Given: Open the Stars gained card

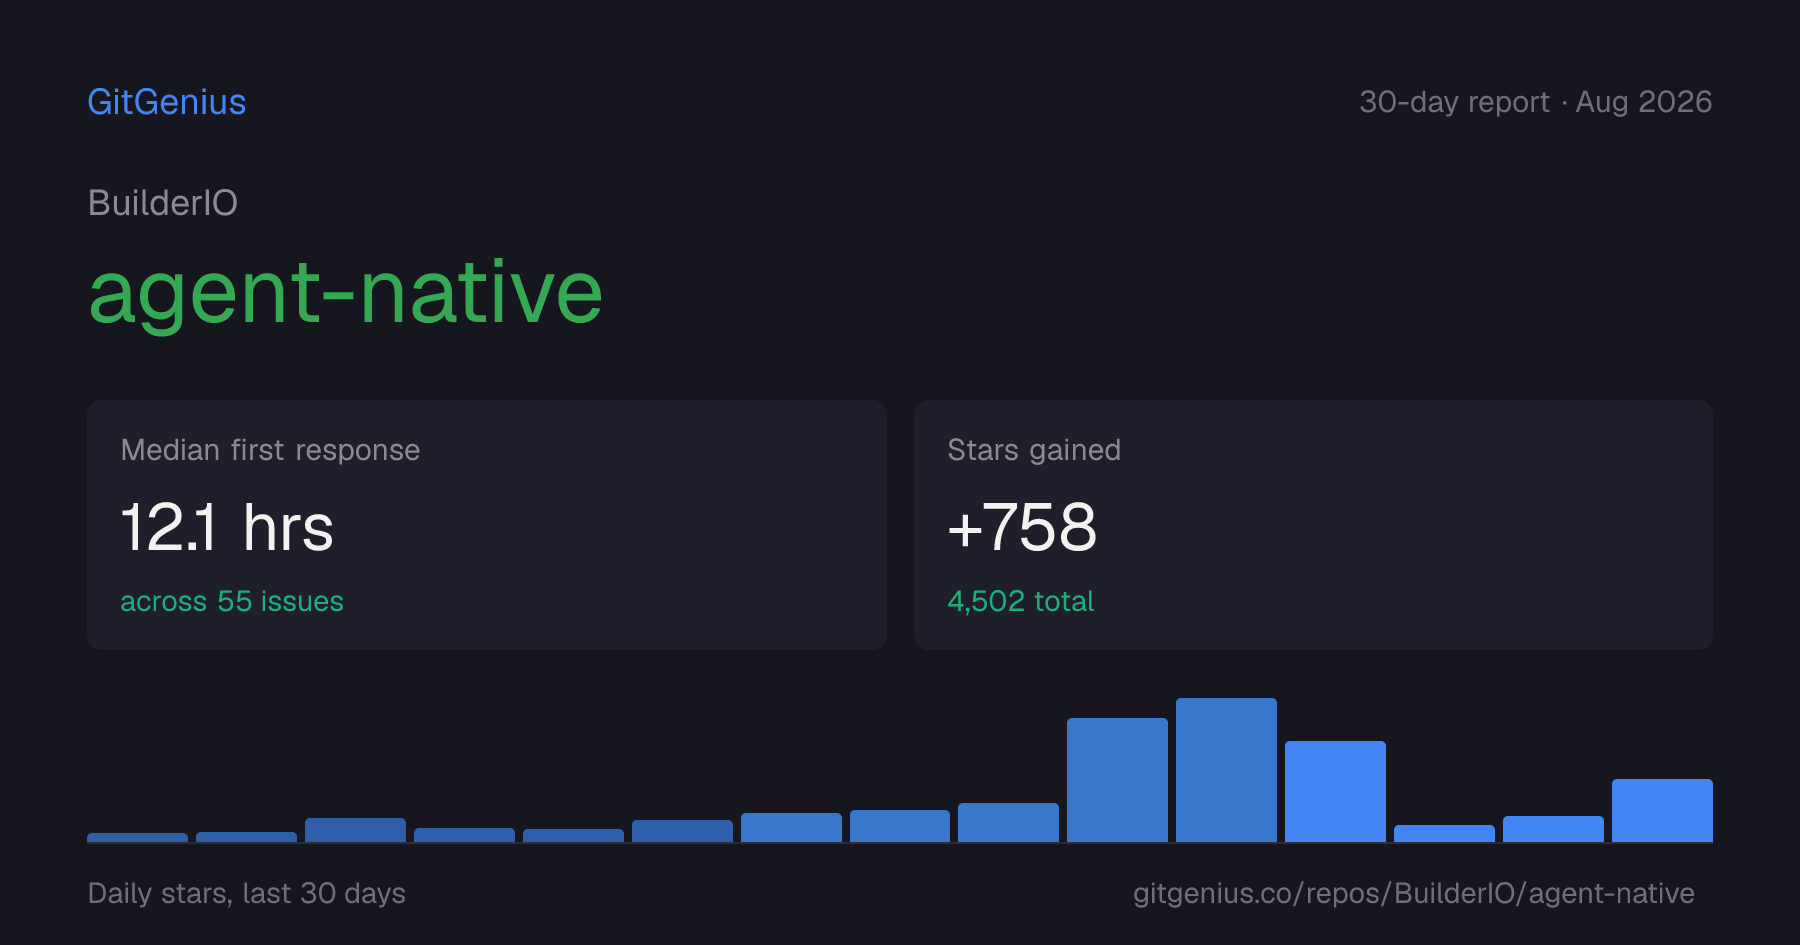Looking at the screenshot, I should pyautogui.click(x=1313, y=525).
